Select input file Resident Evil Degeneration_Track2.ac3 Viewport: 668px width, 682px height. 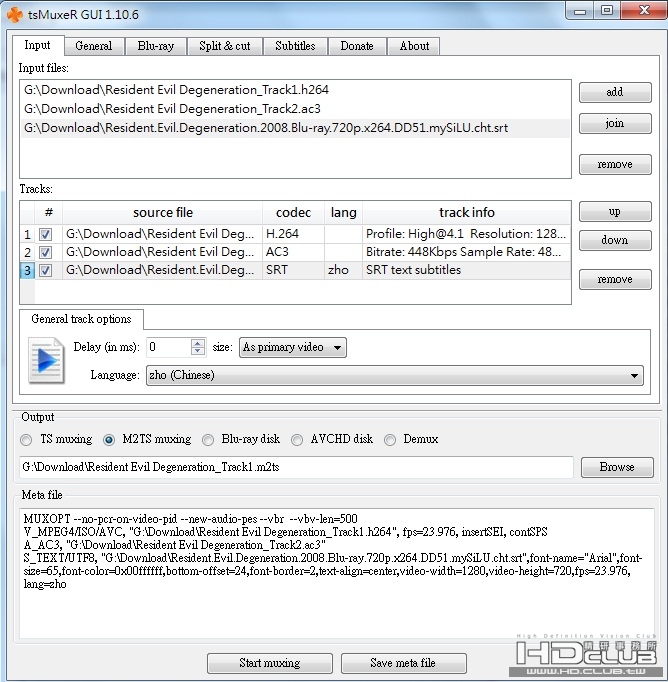coord(295,109)
